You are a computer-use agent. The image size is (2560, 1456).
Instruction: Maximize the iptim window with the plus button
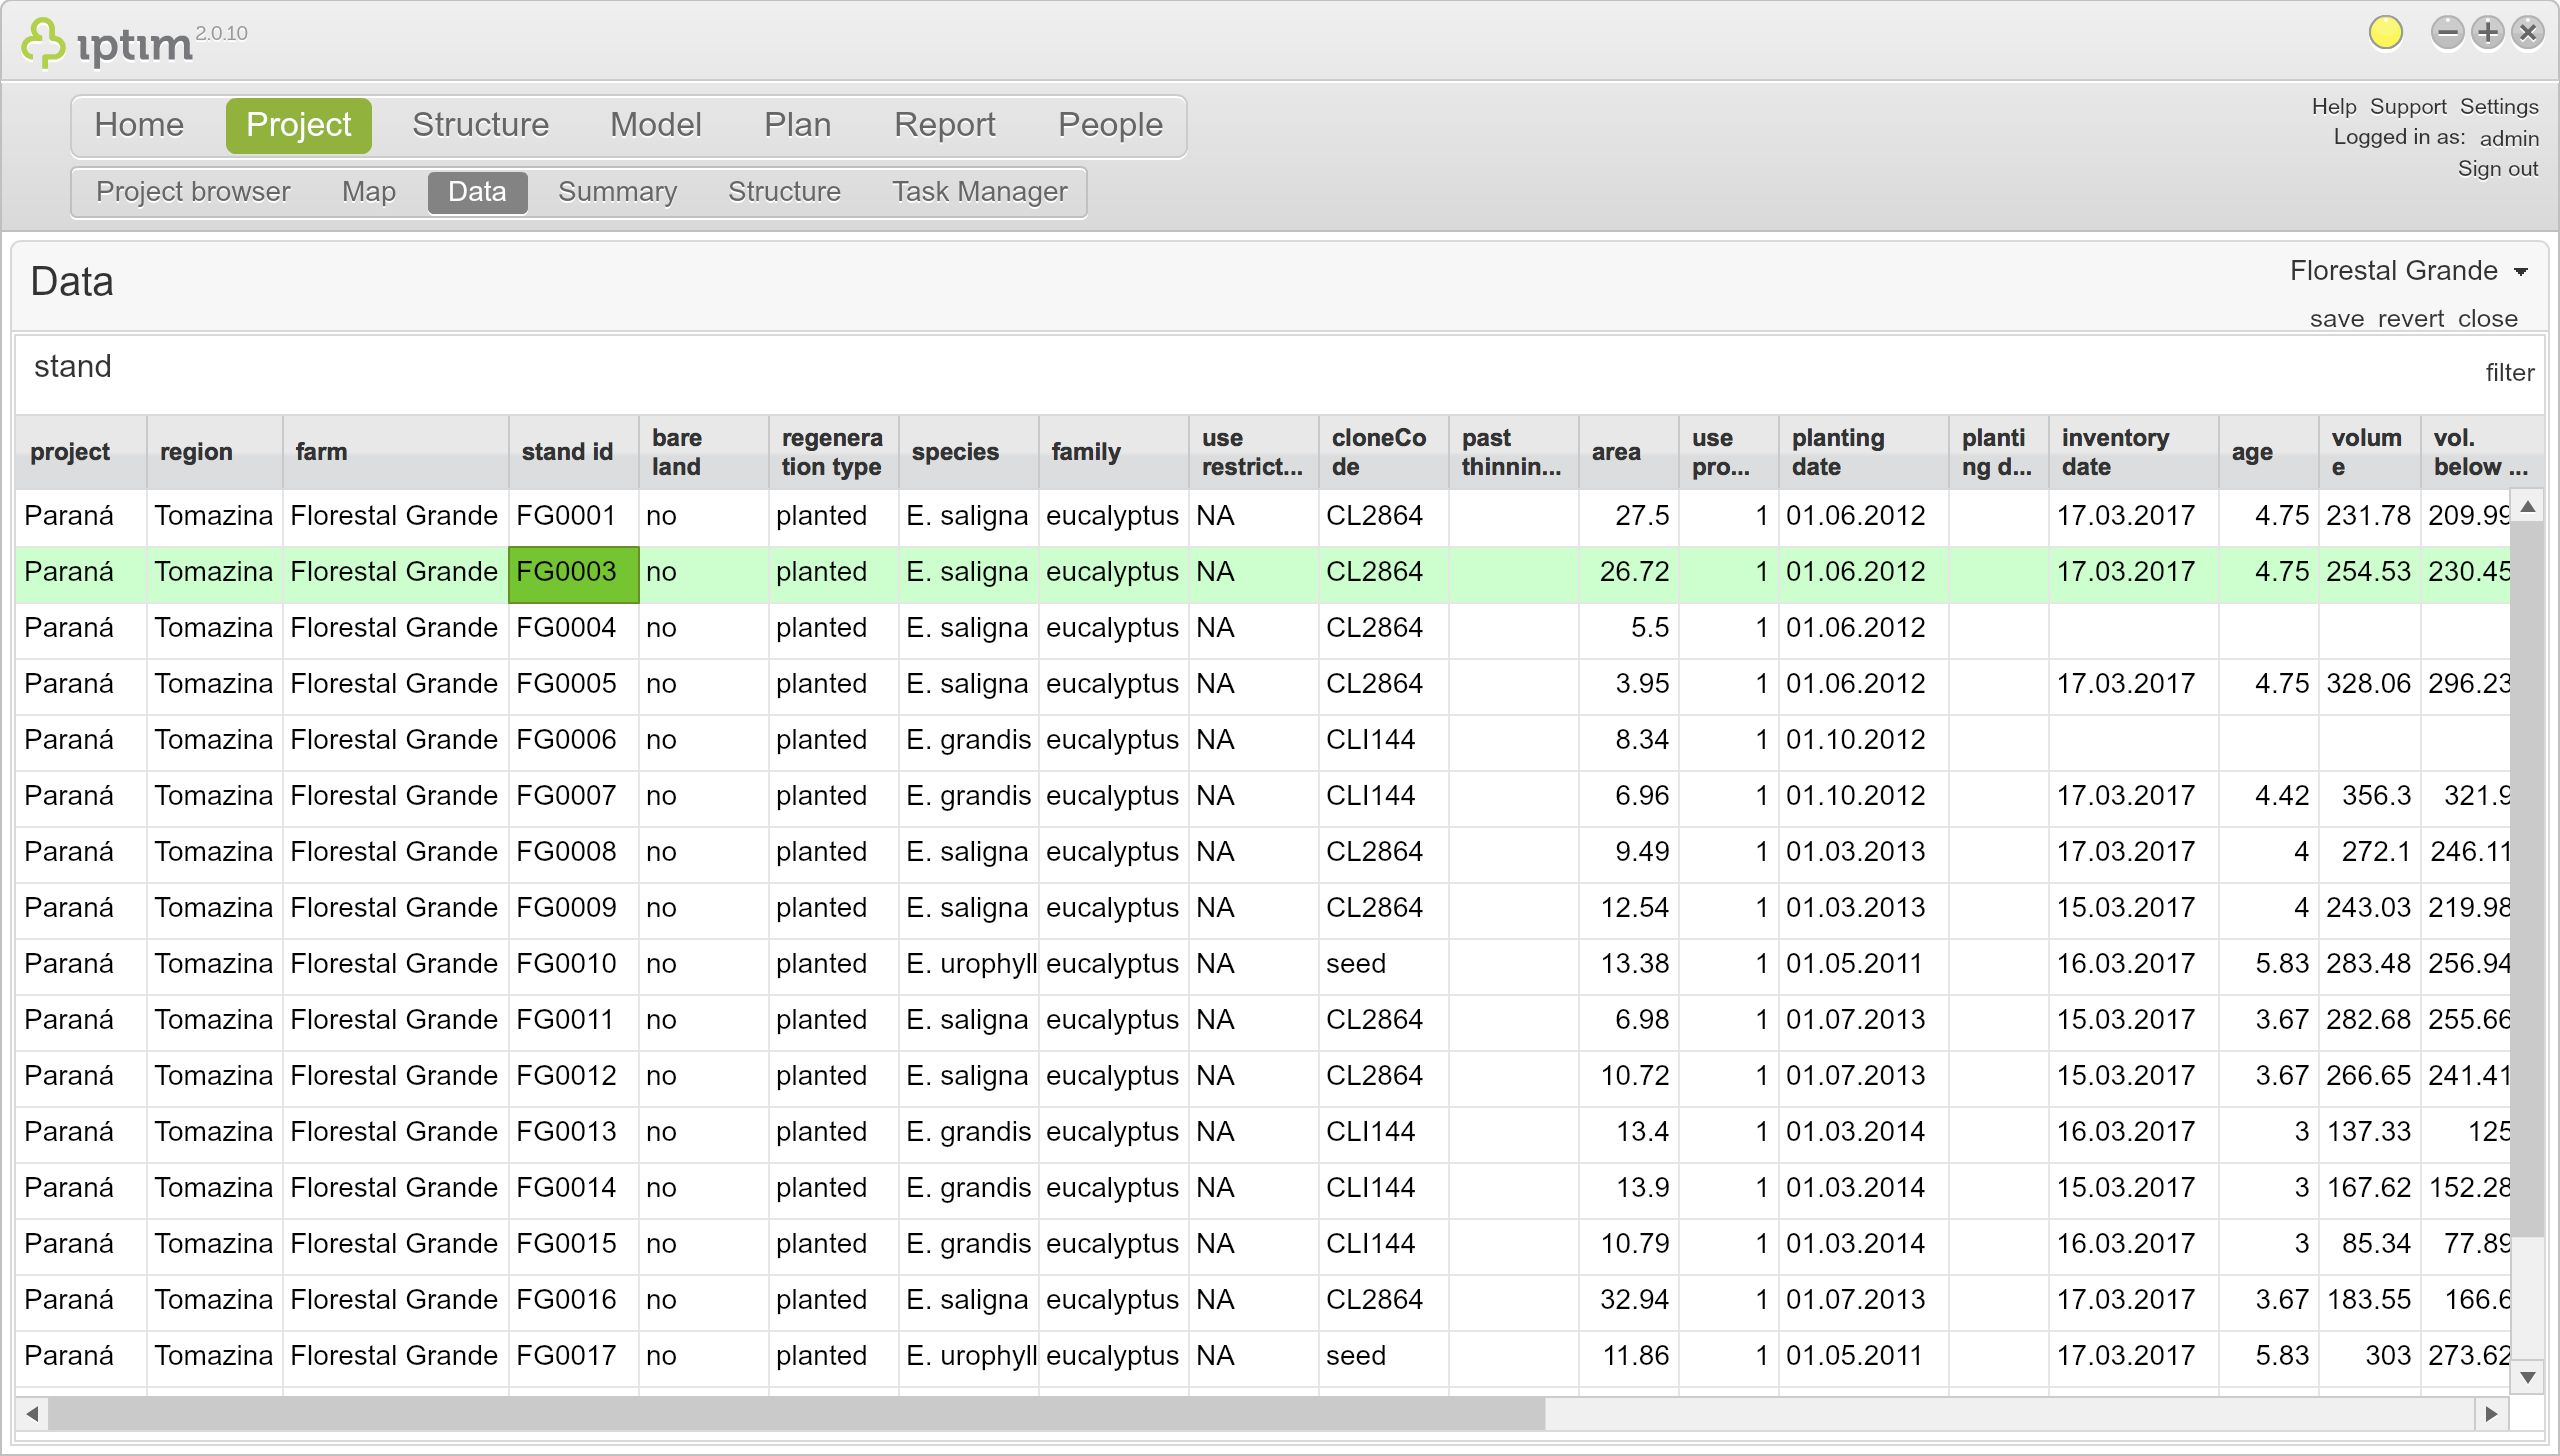[2487, 33]
